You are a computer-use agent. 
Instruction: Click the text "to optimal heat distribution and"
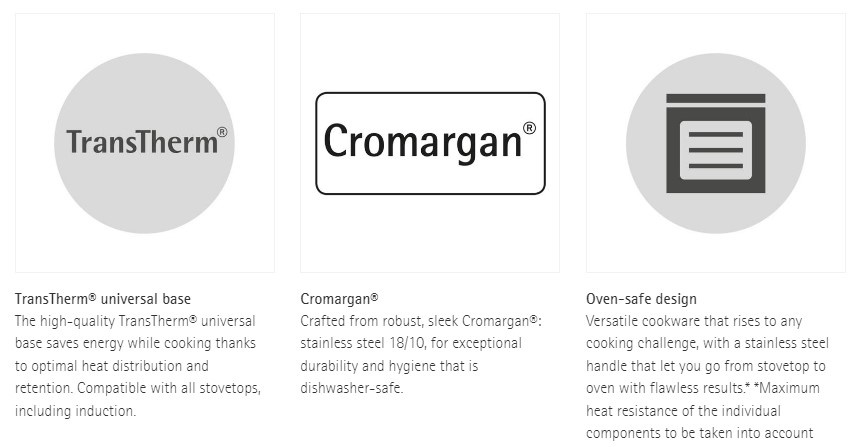112,366
